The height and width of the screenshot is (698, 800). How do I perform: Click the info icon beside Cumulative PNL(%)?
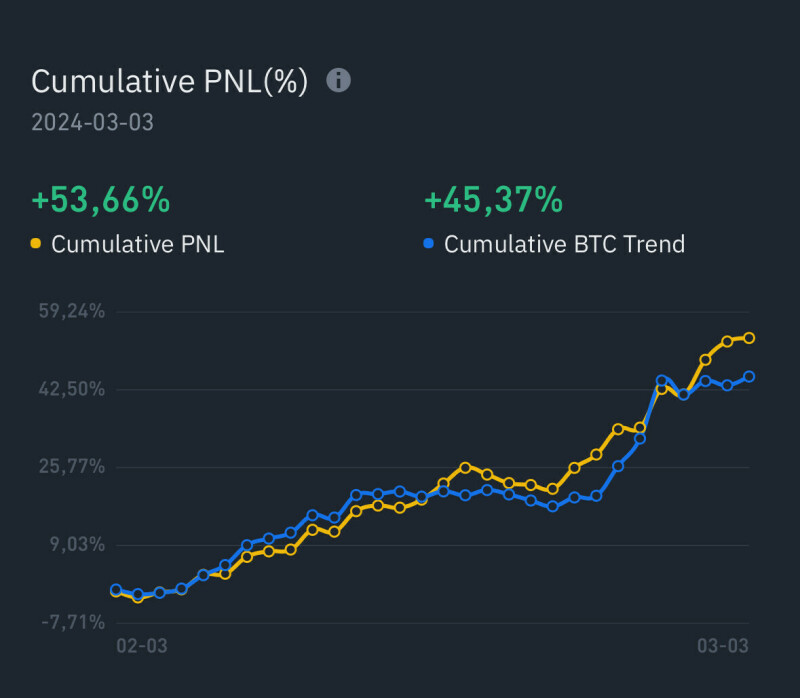[x=339, y=81]
